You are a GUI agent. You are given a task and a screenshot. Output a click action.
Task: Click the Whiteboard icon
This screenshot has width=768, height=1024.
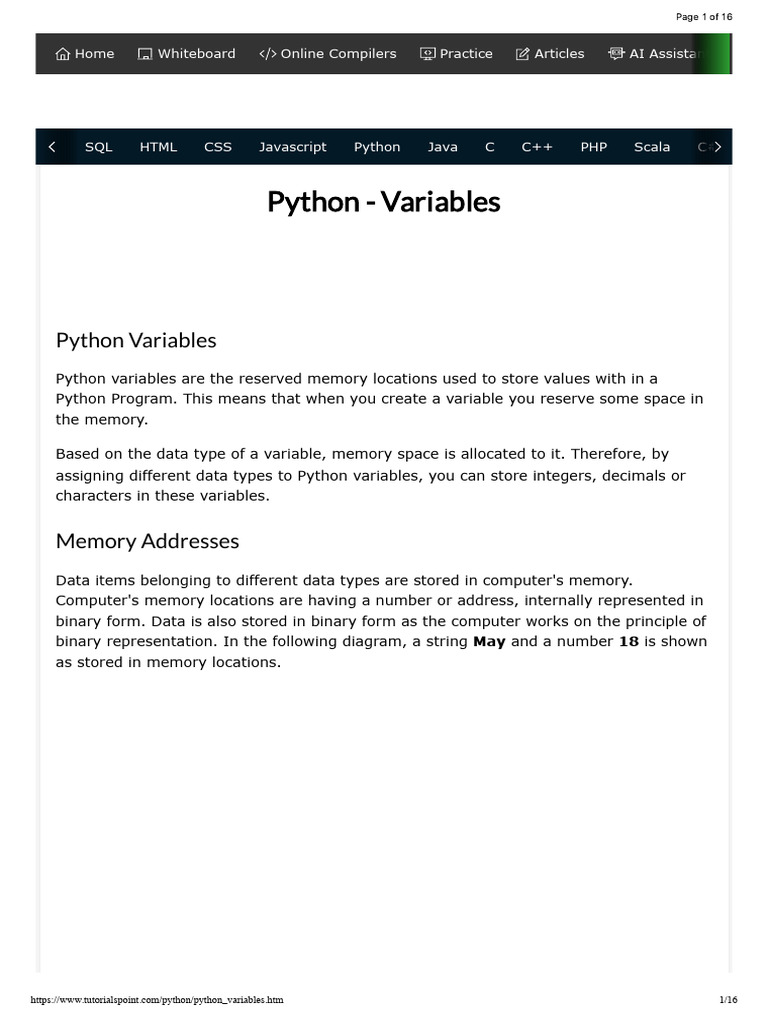(x=145, y=54)
